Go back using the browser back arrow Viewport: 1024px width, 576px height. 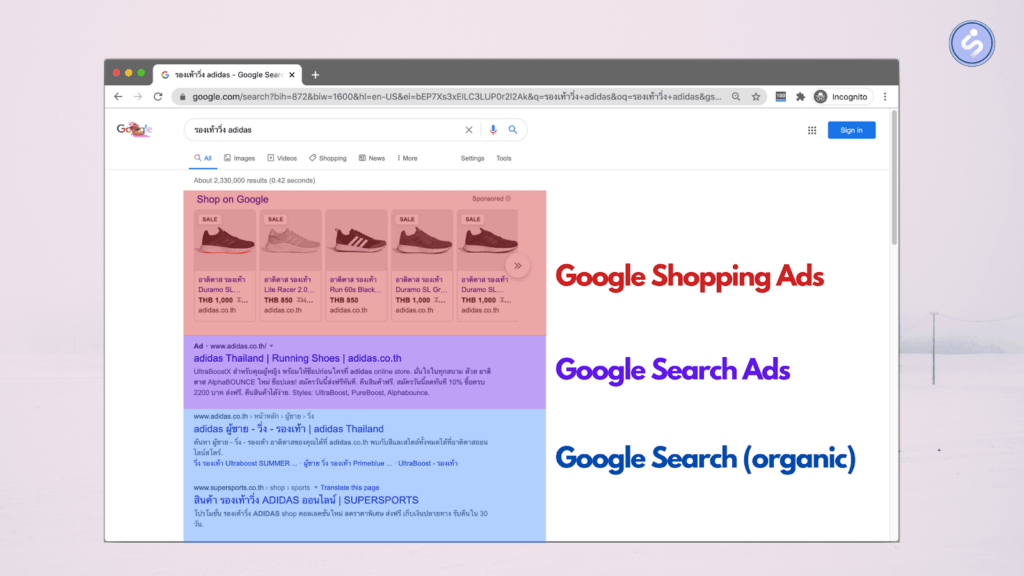click(x=118, y=97)
